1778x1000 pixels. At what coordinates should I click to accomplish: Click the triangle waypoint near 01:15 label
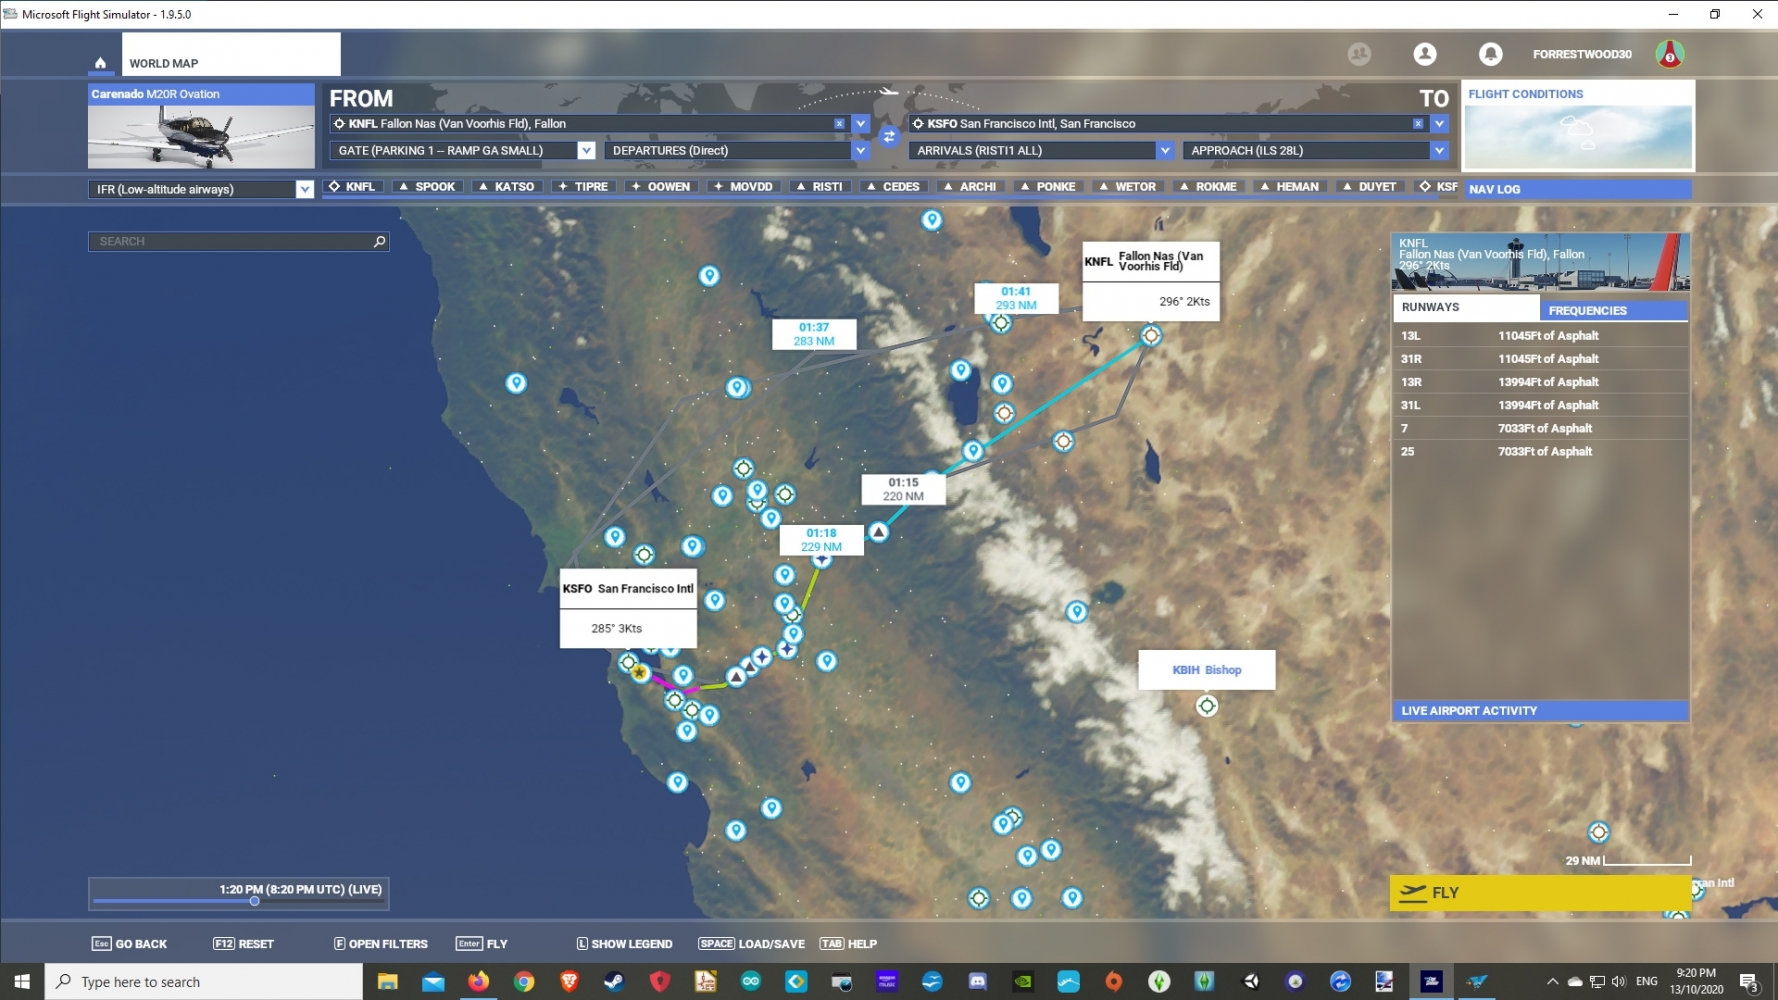click(x=878, y=532)
